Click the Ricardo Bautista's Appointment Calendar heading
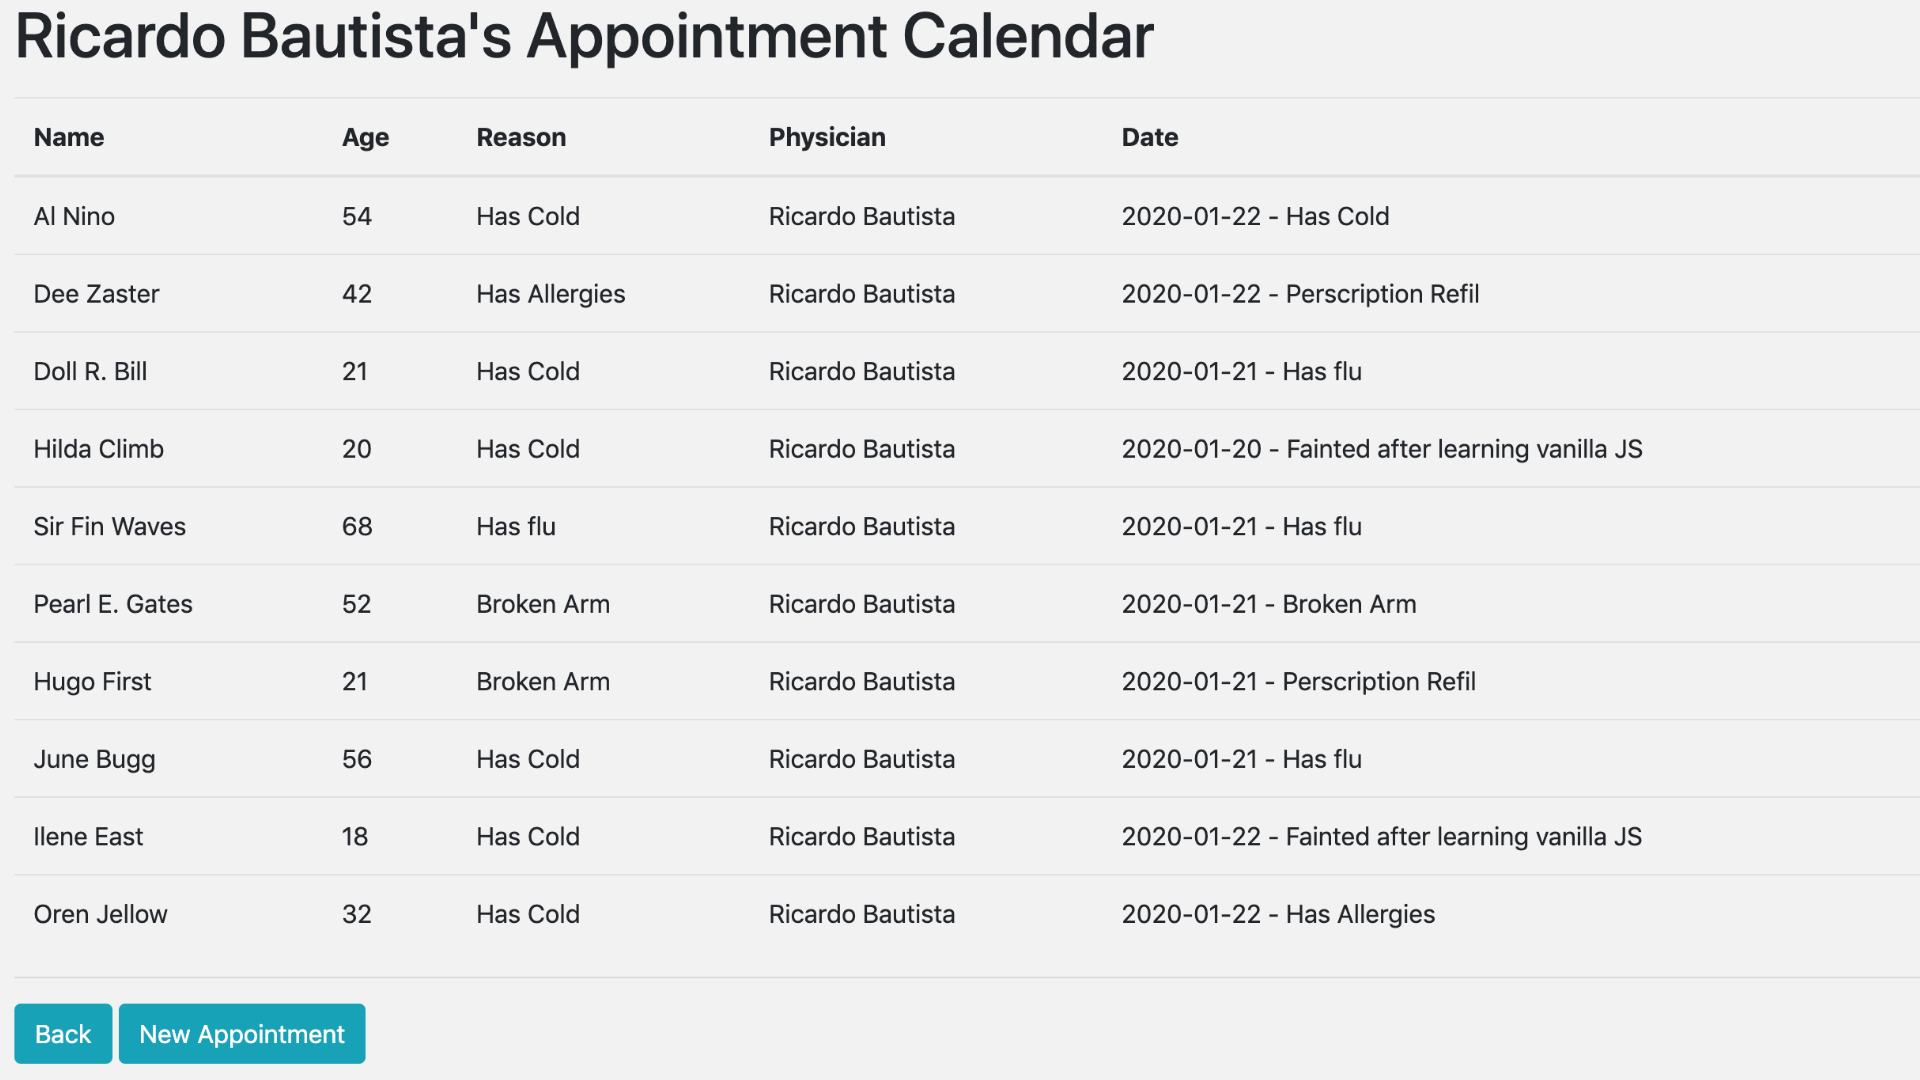 pos(585,36)
